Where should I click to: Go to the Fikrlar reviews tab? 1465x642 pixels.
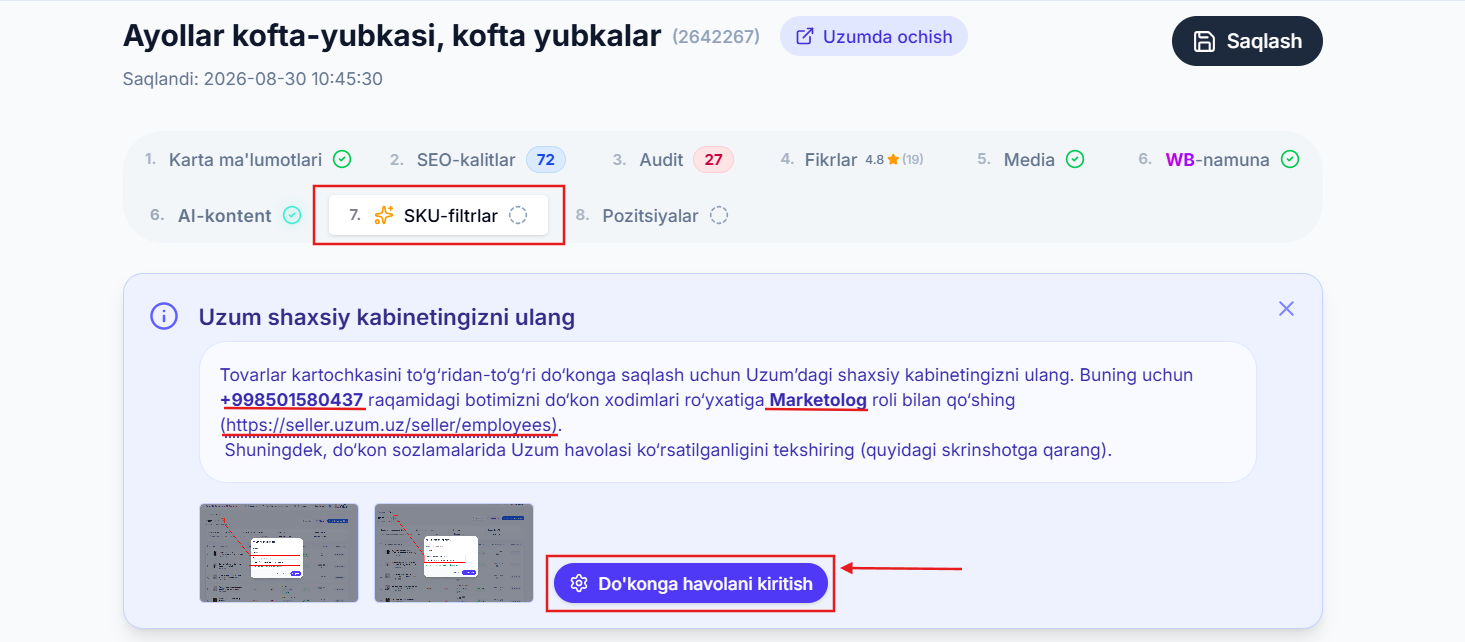851,159
